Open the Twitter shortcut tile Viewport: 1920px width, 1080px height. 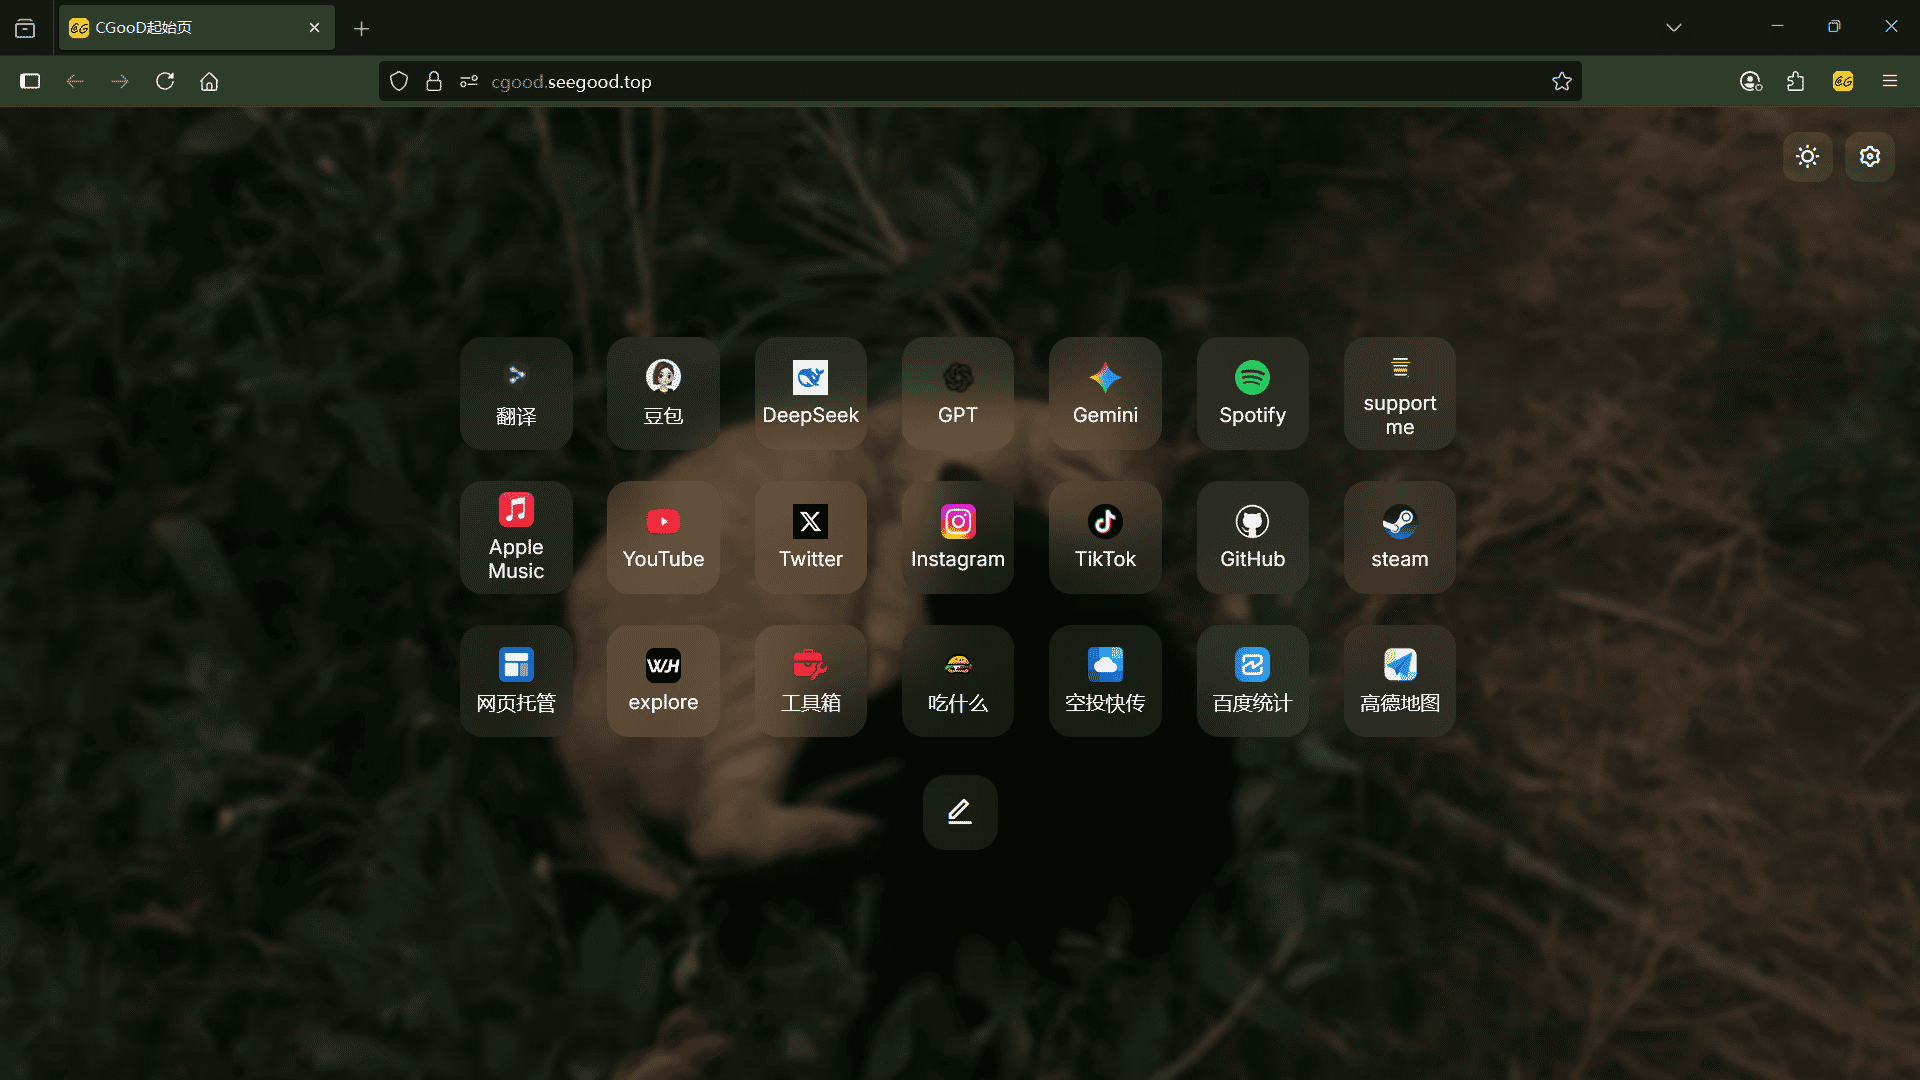tap(811, 537)
